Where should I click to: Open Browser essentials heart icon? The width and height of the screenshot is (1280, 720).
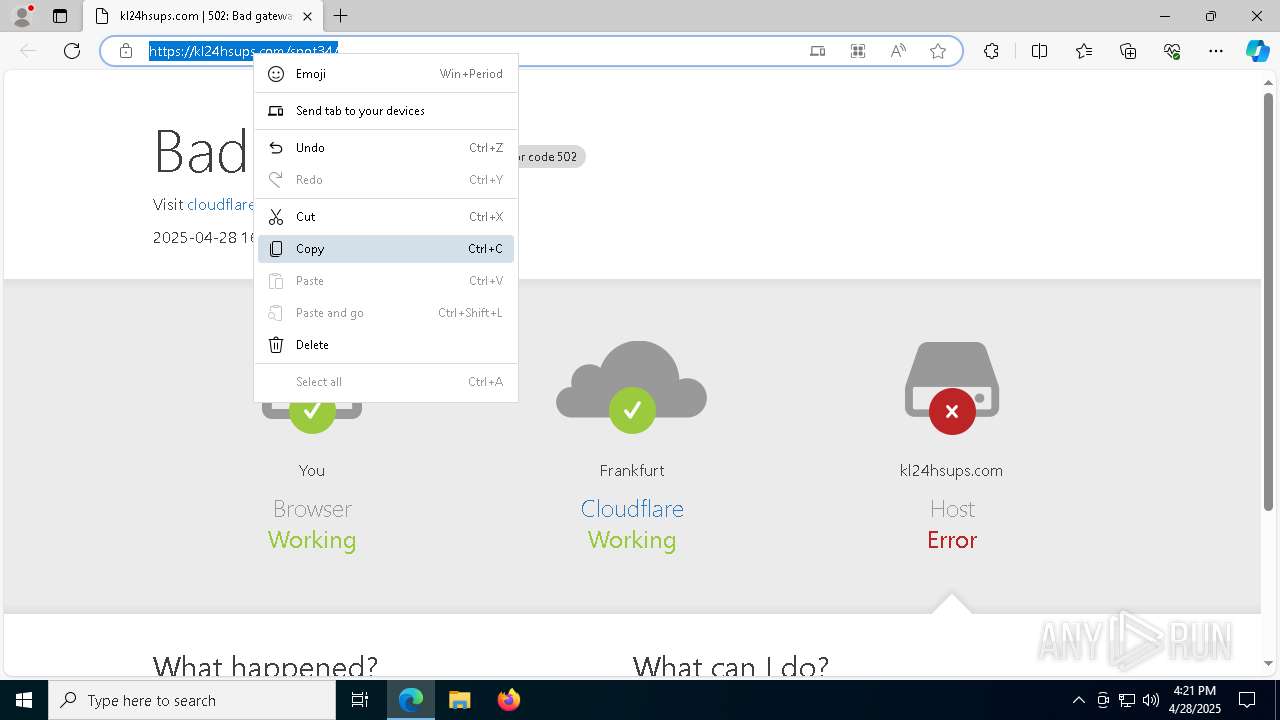click(1172, 51)
